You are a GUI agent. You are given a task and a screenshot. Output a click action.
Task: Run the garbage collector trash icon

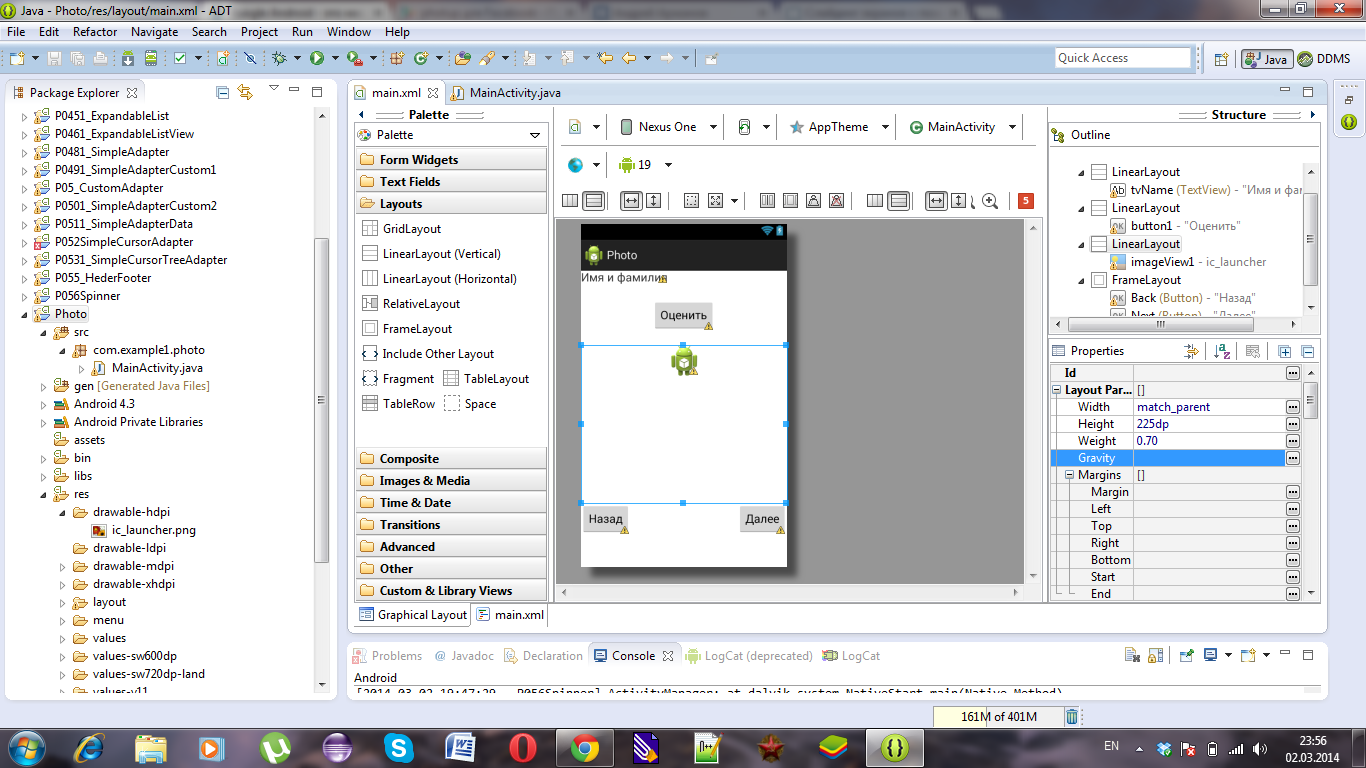(1072, 716)
